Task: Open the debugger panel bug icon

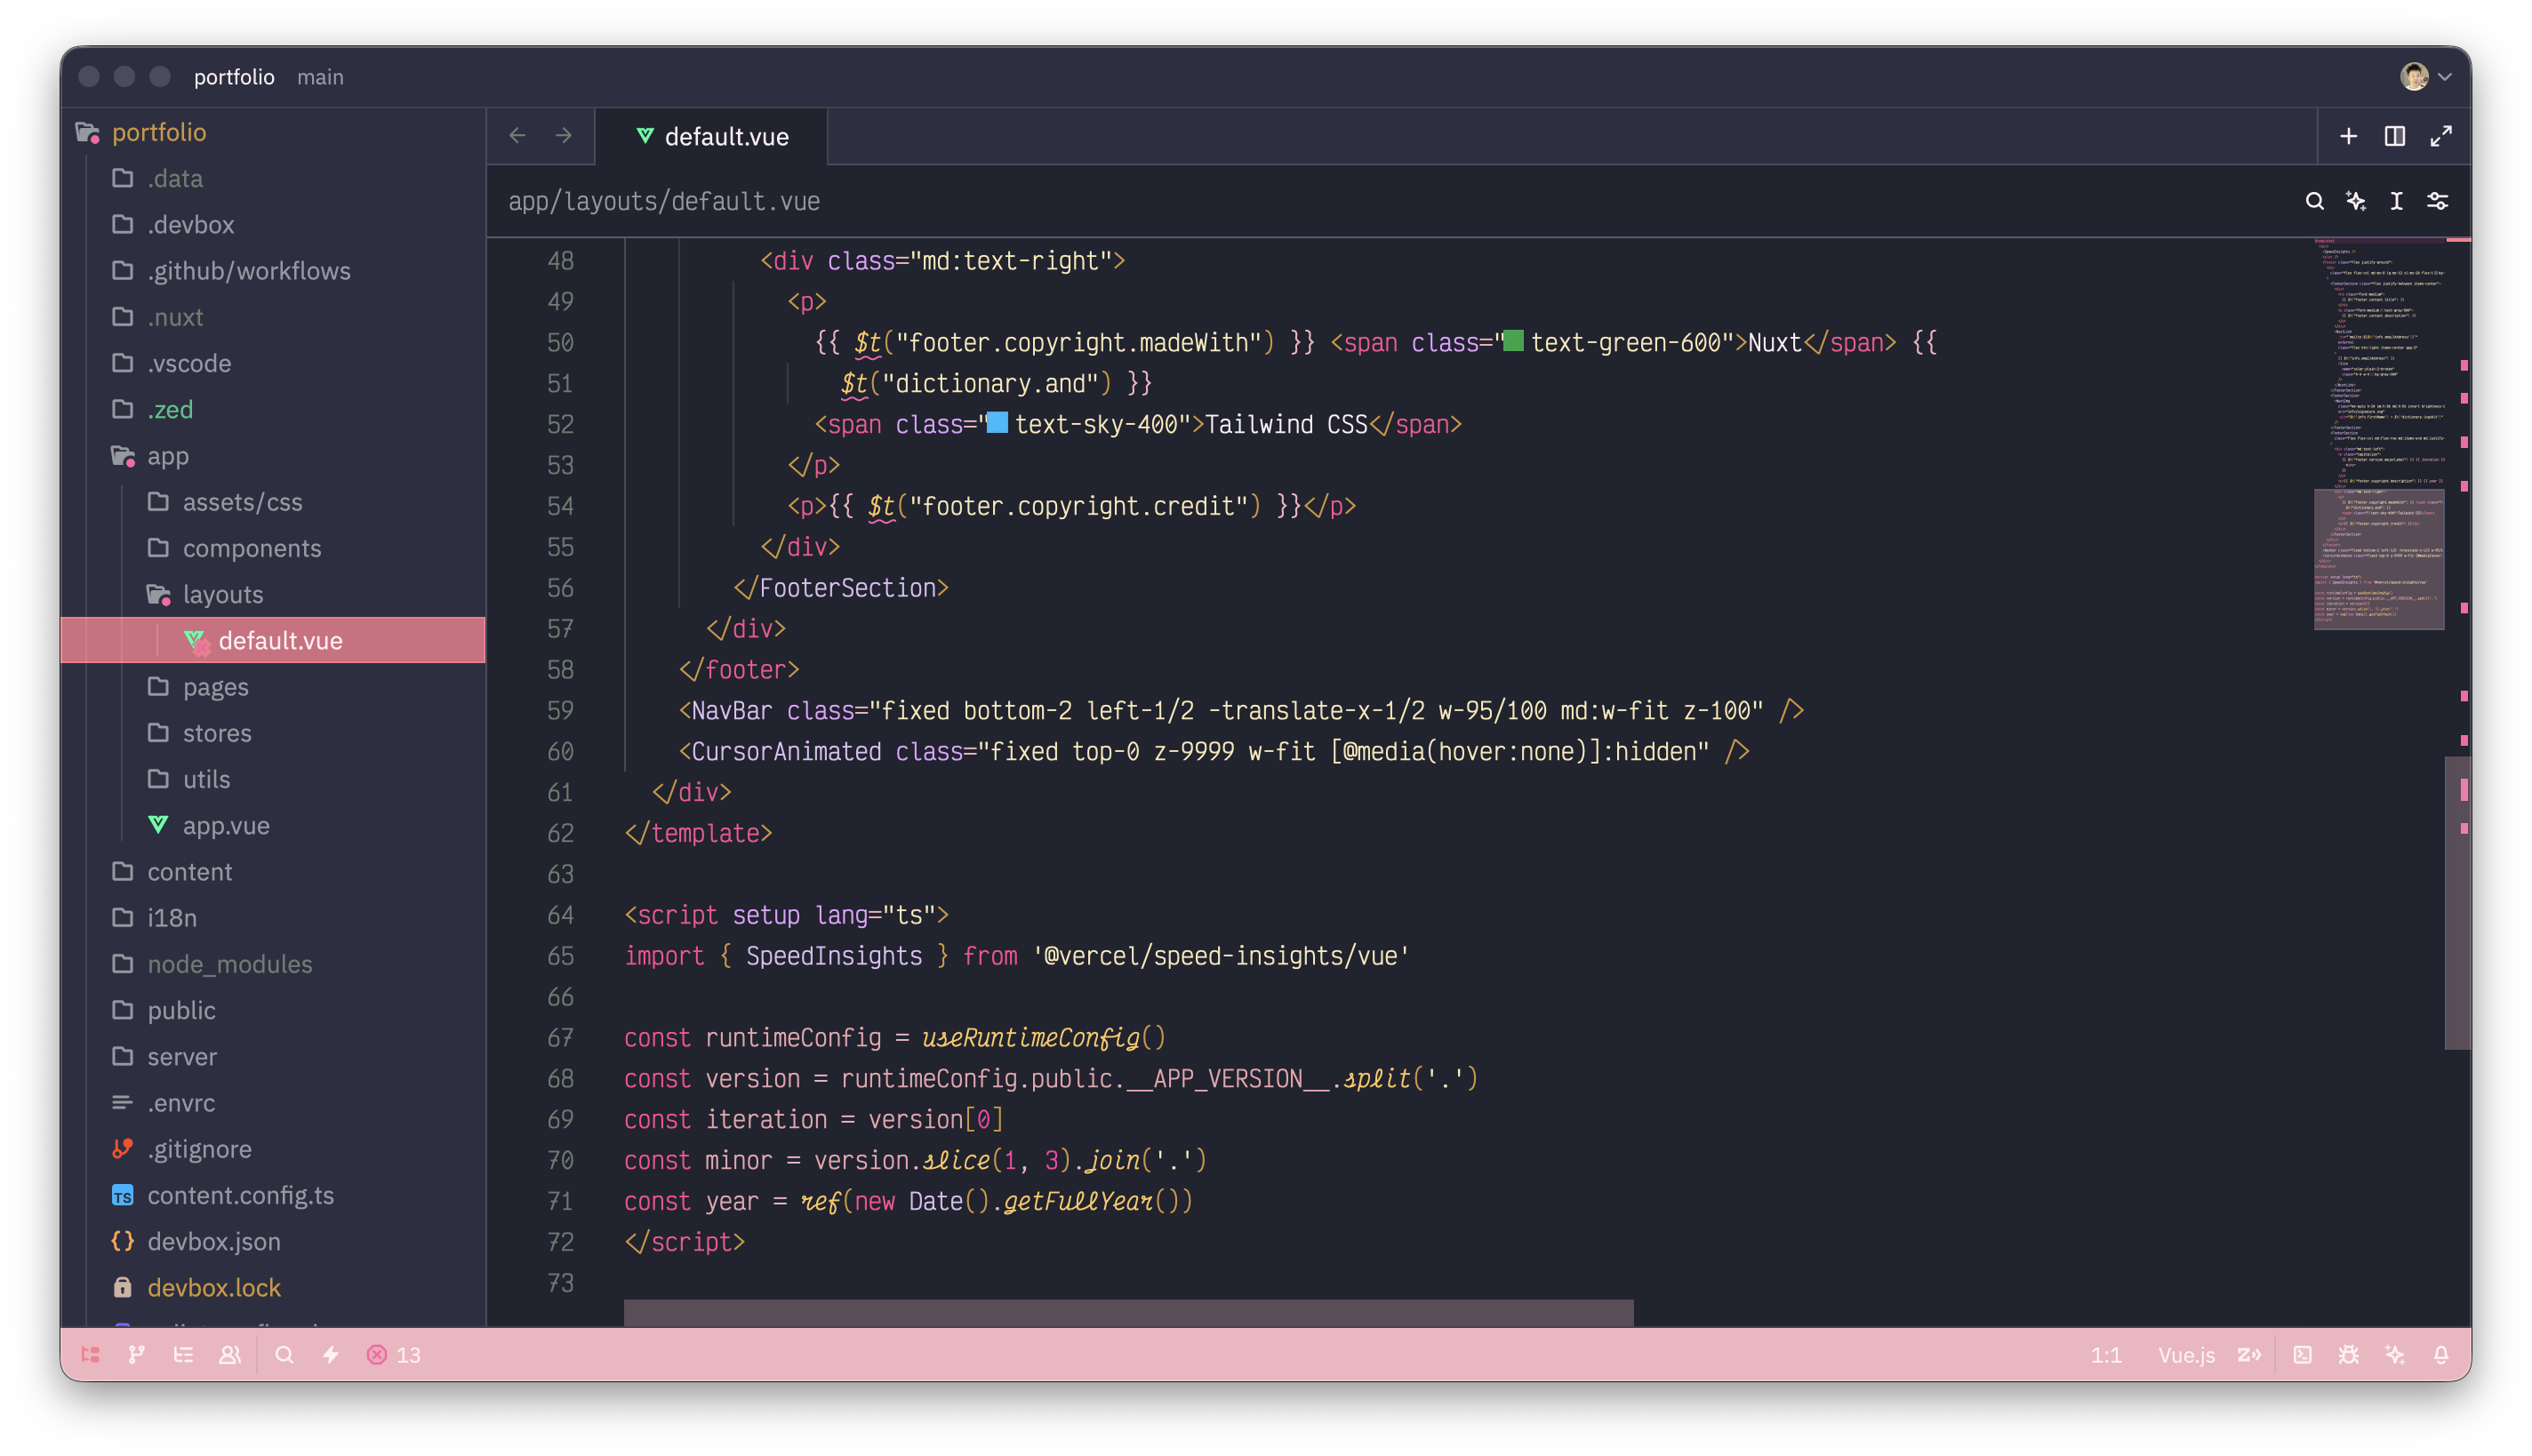Action: coord(2348,1354)
